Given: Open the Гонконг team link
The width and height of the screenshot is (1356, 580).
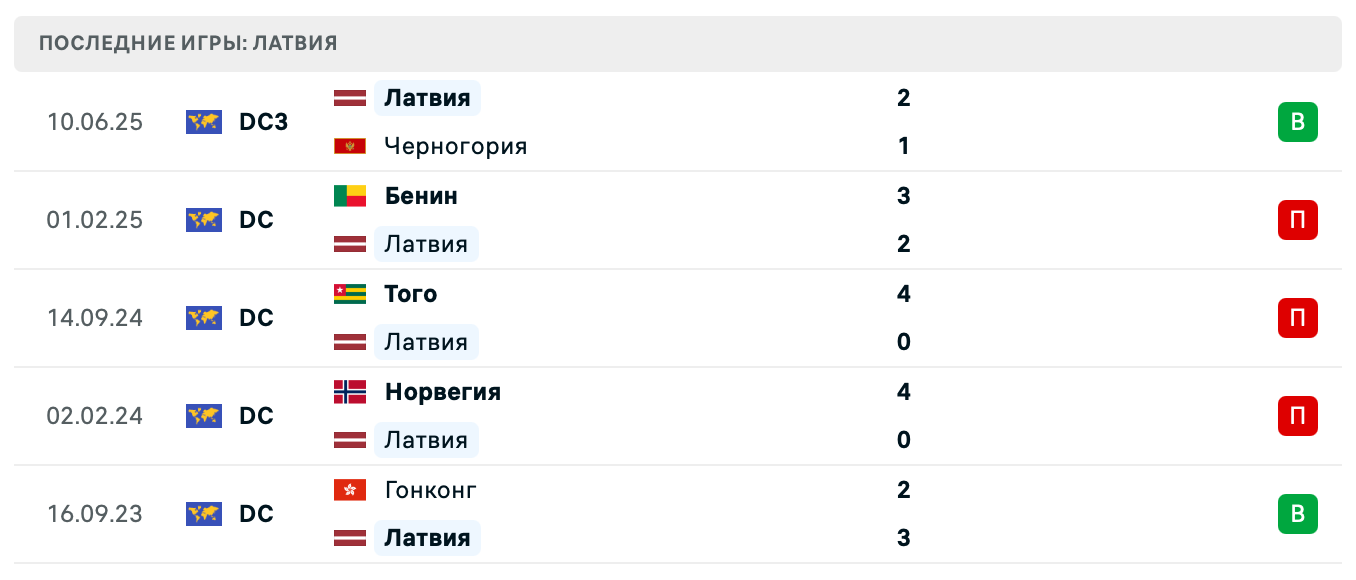Looking at the screenshot, I should click(x=430, y=490).
